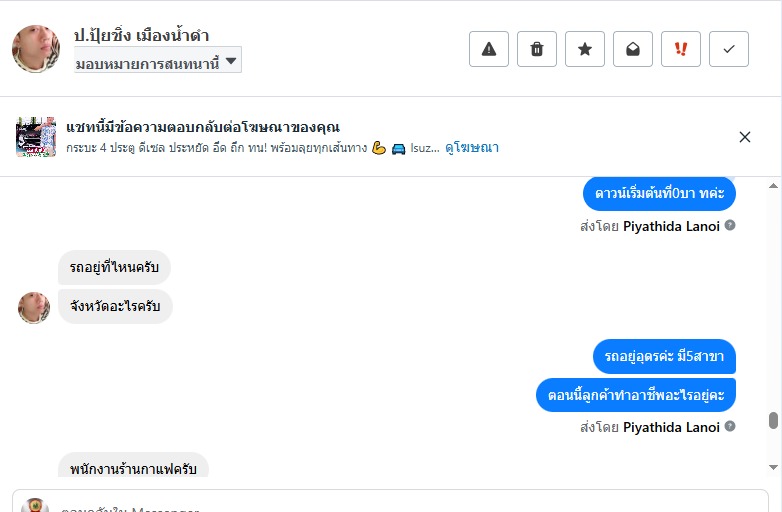
Task: Flag conversation with red exclamation icon
Action: coord(681,49)
